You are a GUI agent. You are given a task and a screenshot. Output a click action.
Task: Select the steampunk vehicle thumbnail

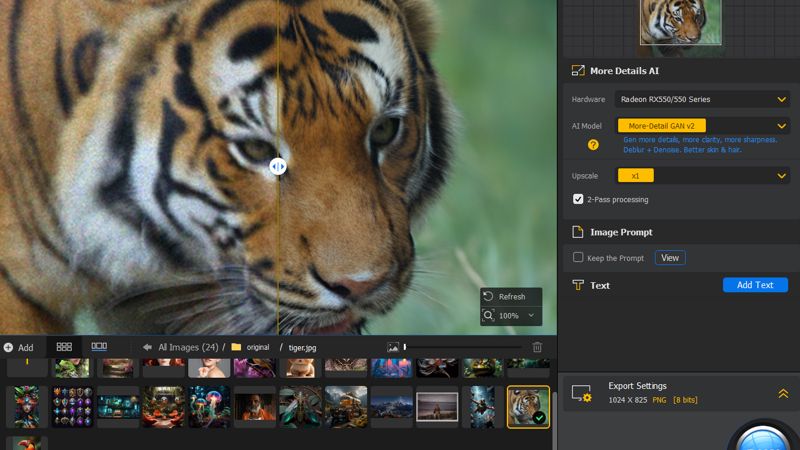click(346, 407)
